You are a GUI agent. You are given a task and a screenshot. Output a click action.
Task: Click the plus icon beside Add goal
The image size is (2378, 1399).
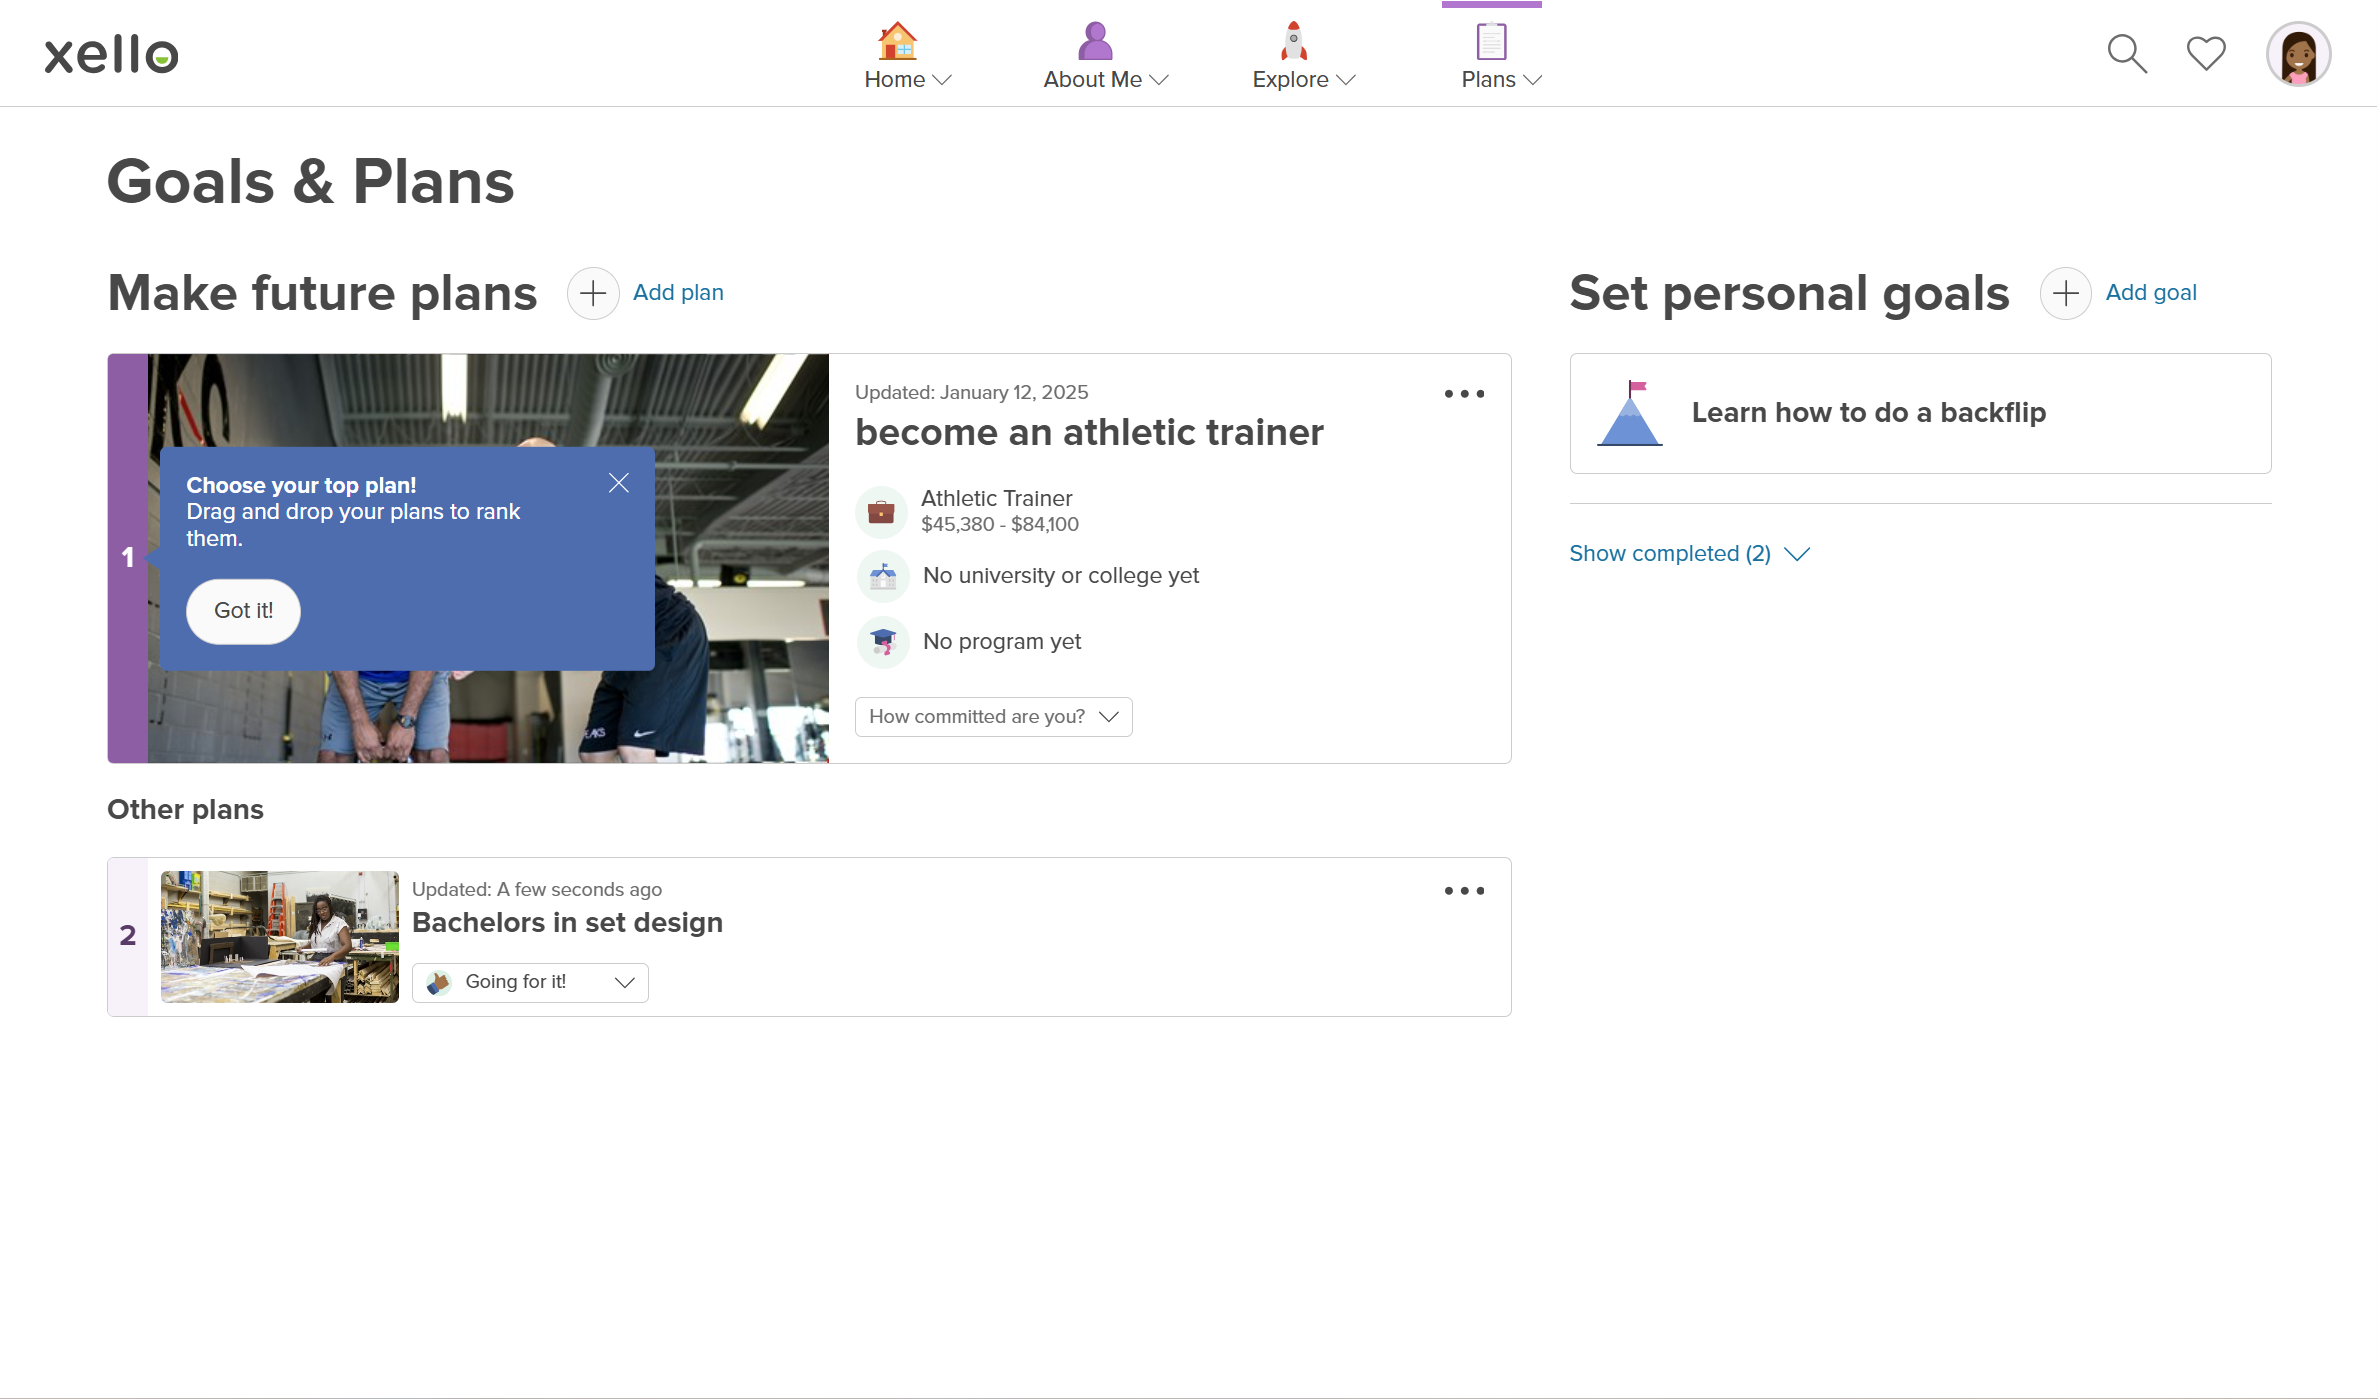point(2065,293)
